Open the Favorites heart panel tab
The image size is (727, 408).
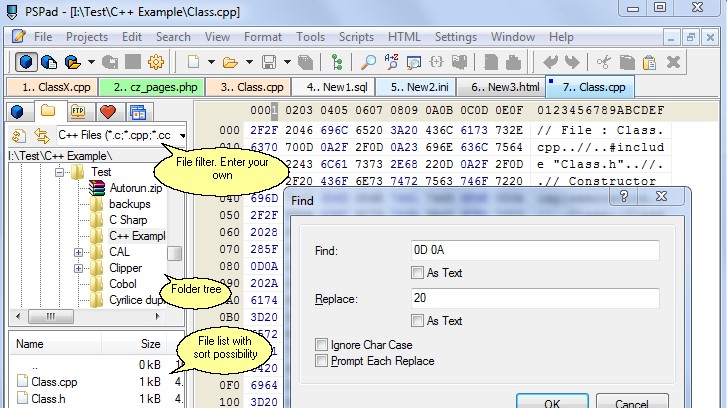pyautogui.click(x=108, y=112)
